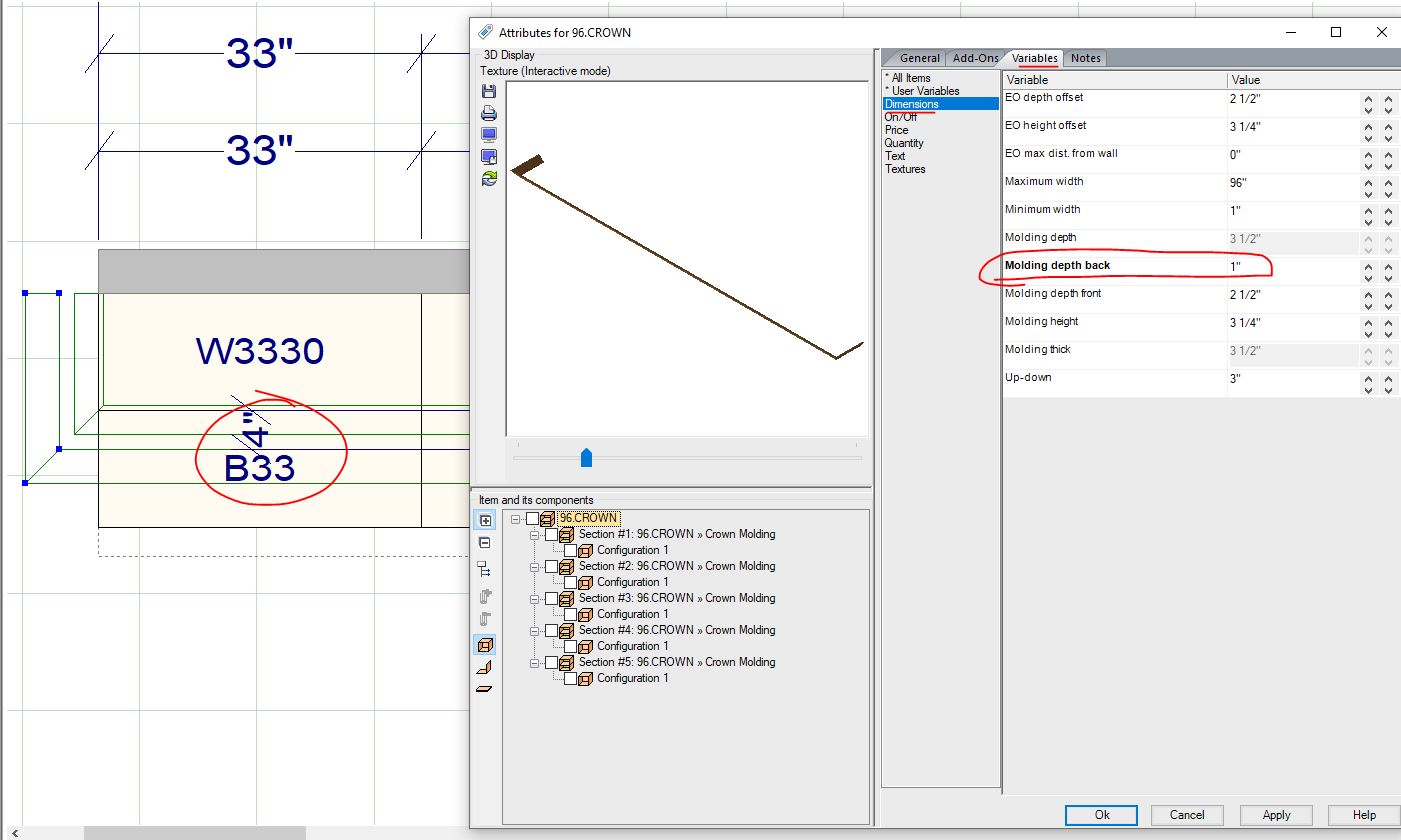Click the save (floppy disk) icon
The image size is (1401, 840).
coord(489,91)
